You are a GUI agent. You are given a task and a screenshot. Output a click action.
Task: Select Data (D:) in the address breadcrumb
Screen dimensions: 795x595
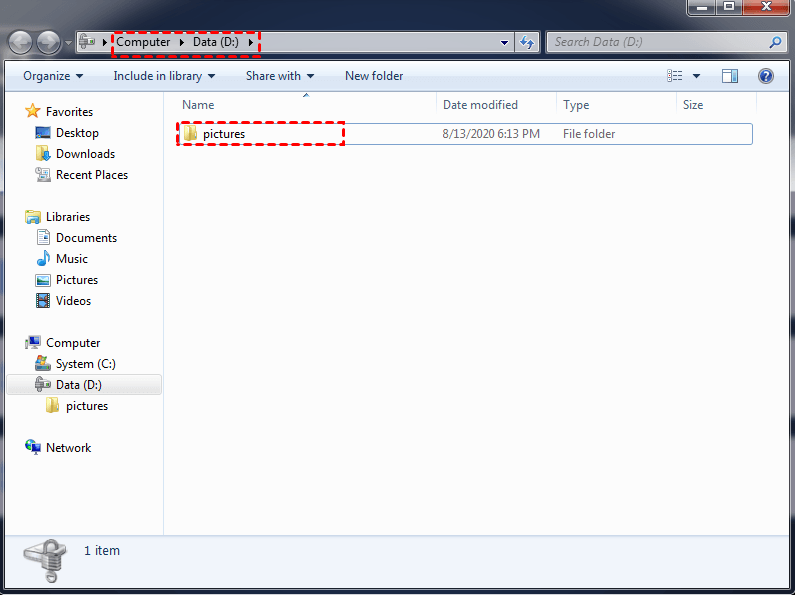point(216,42)
